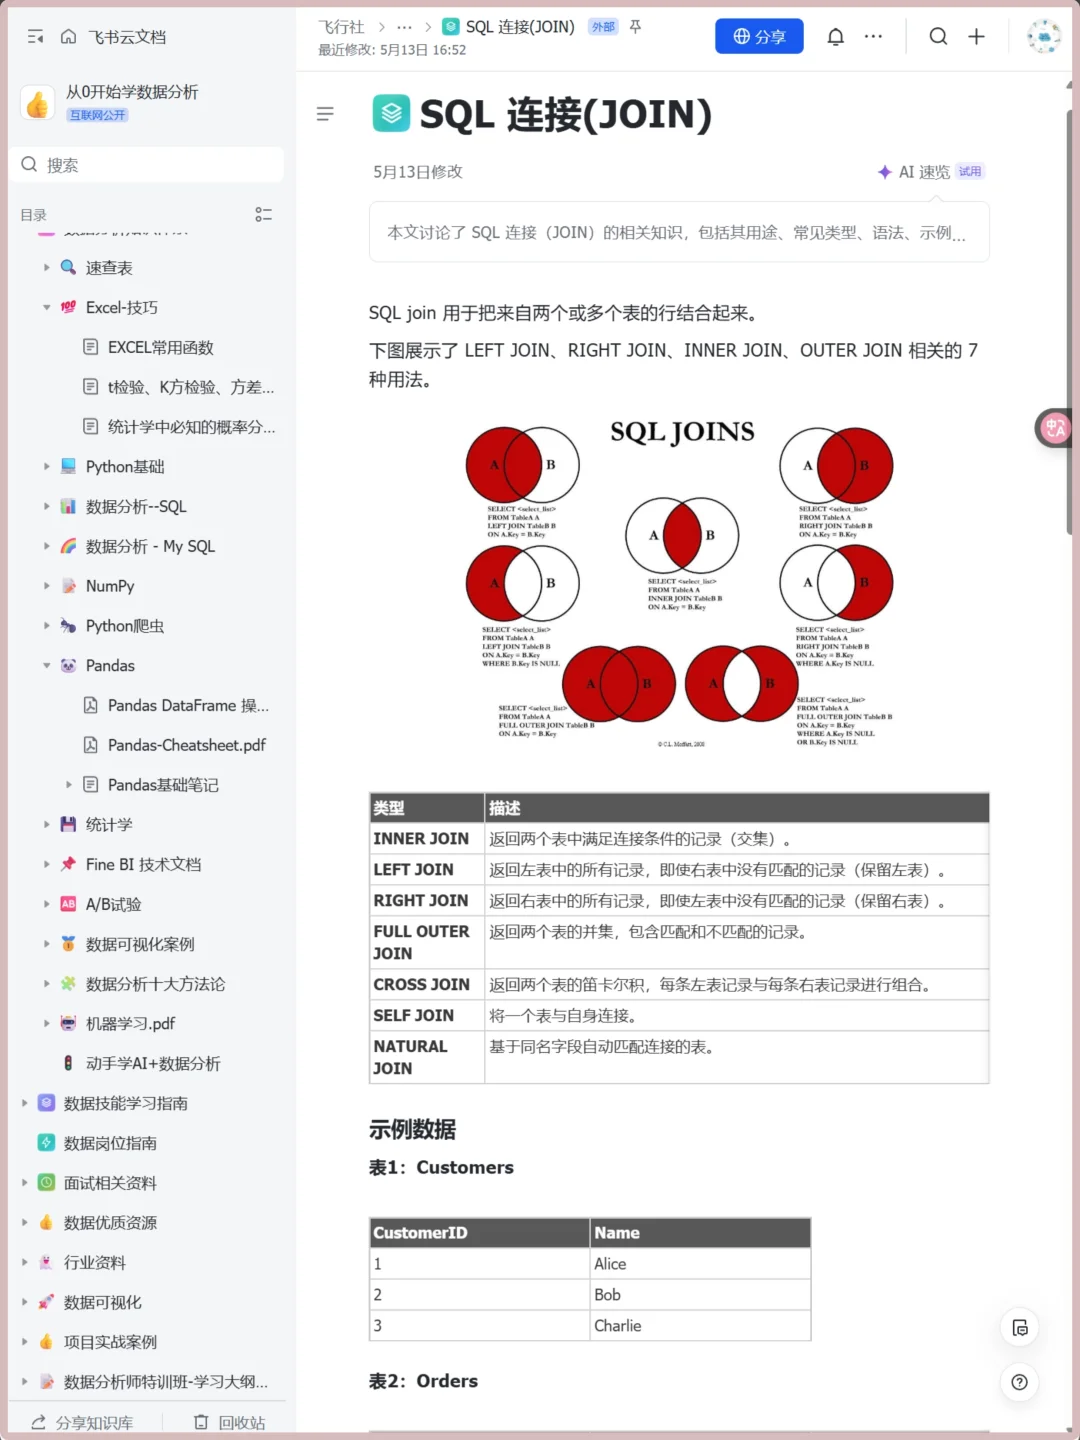The height and width of the screenshot is (1440, 1080).
Task: Expand the Python基础 section
Action: [47, 466]
